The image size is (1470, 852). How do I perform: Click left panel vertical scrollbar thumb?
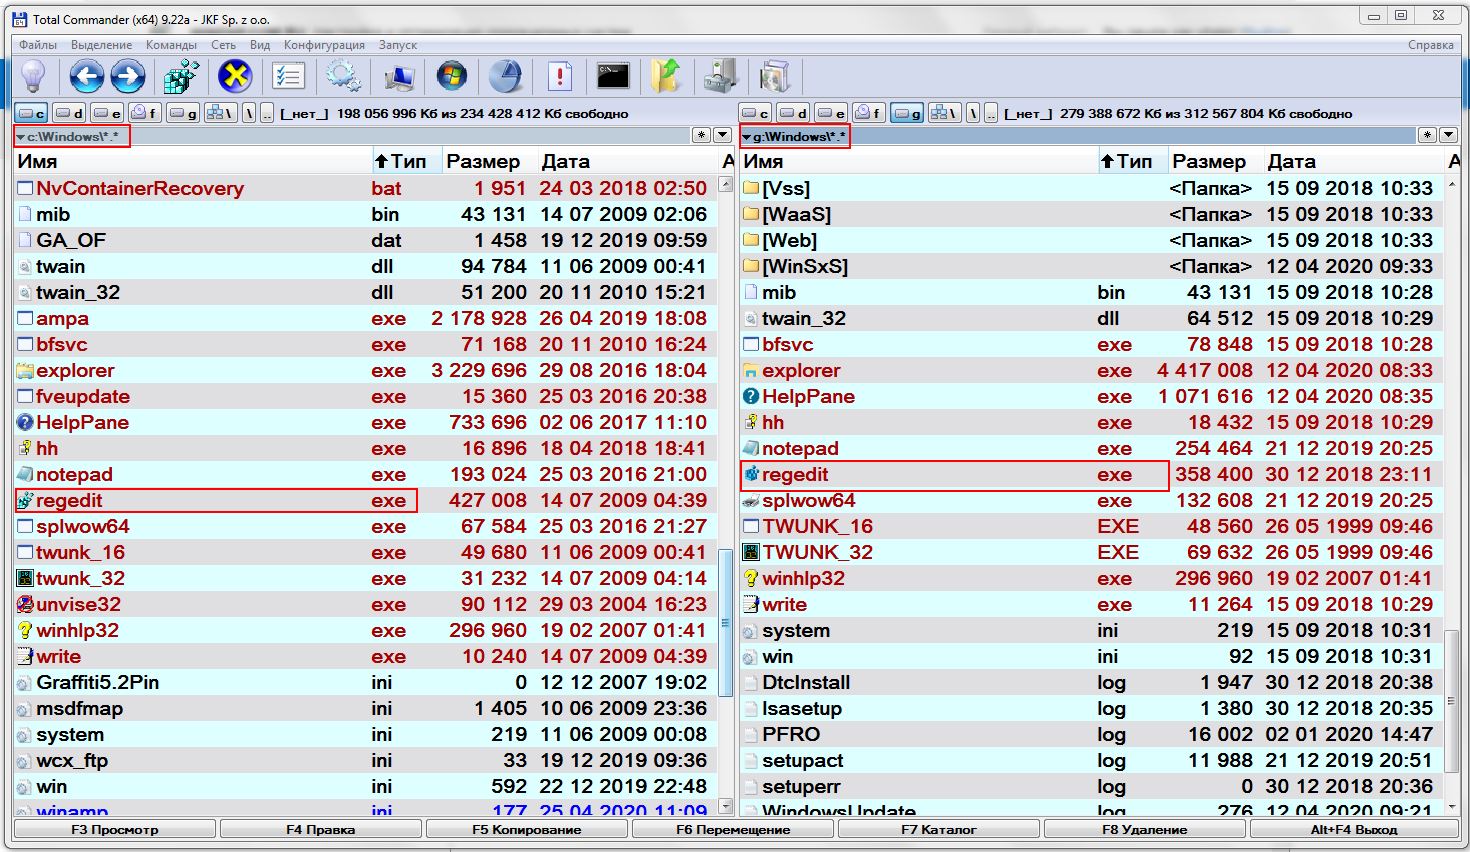tap(726, 622)
